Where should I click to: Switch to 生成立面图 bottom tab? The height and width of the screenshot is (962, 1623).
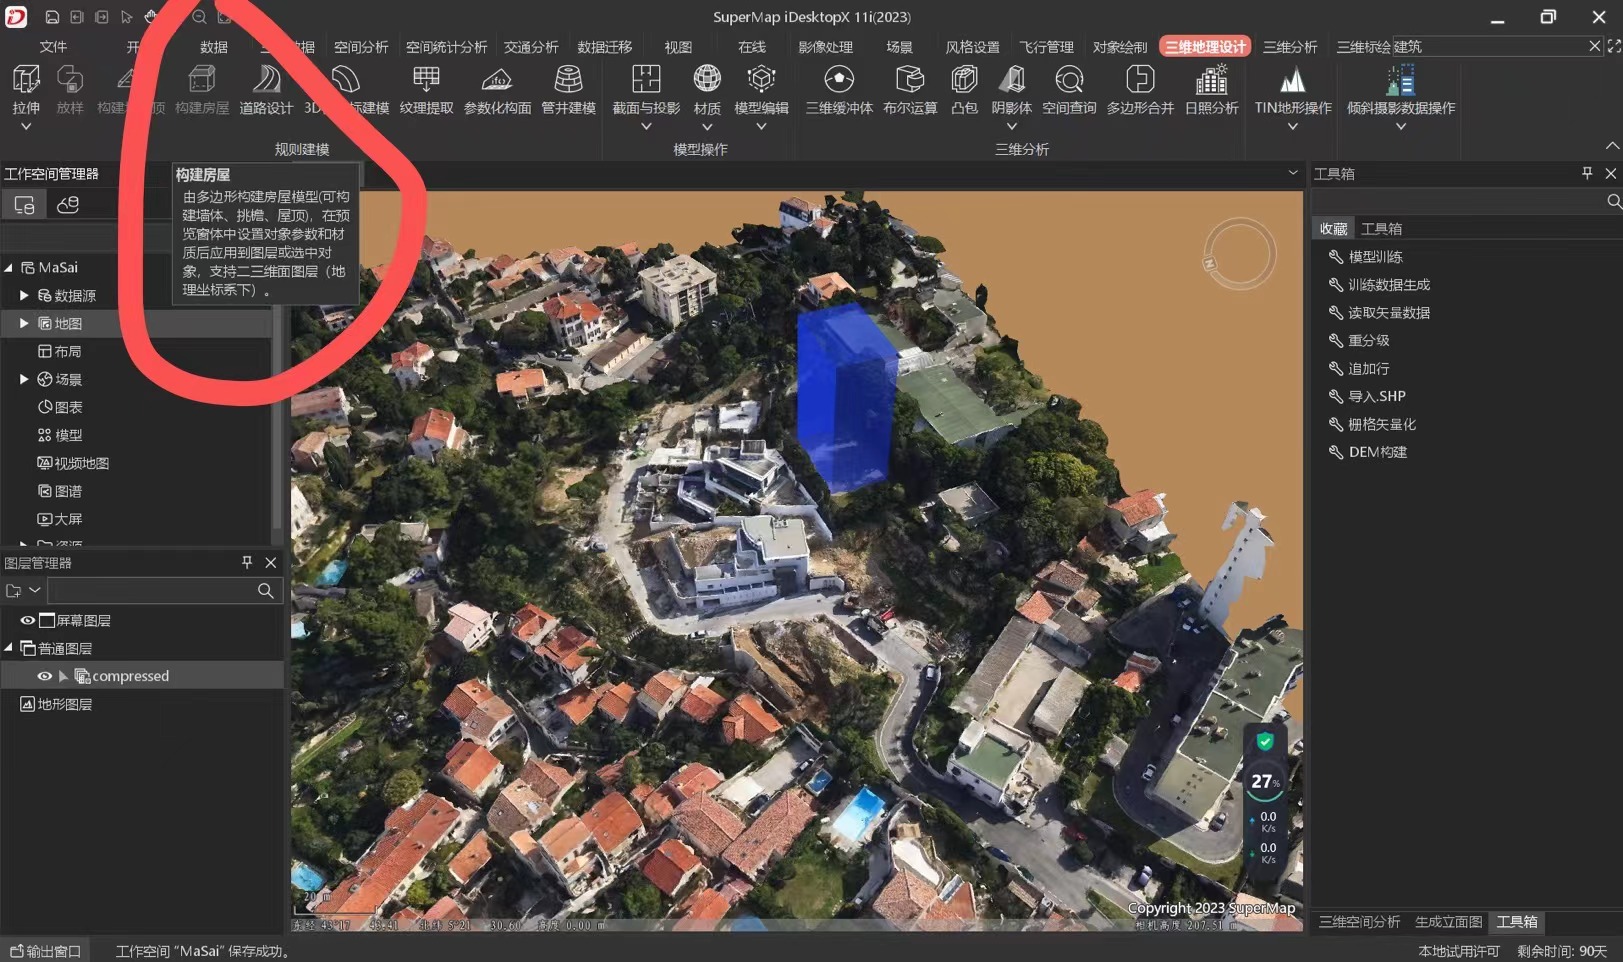click(x=1448, y=922)
